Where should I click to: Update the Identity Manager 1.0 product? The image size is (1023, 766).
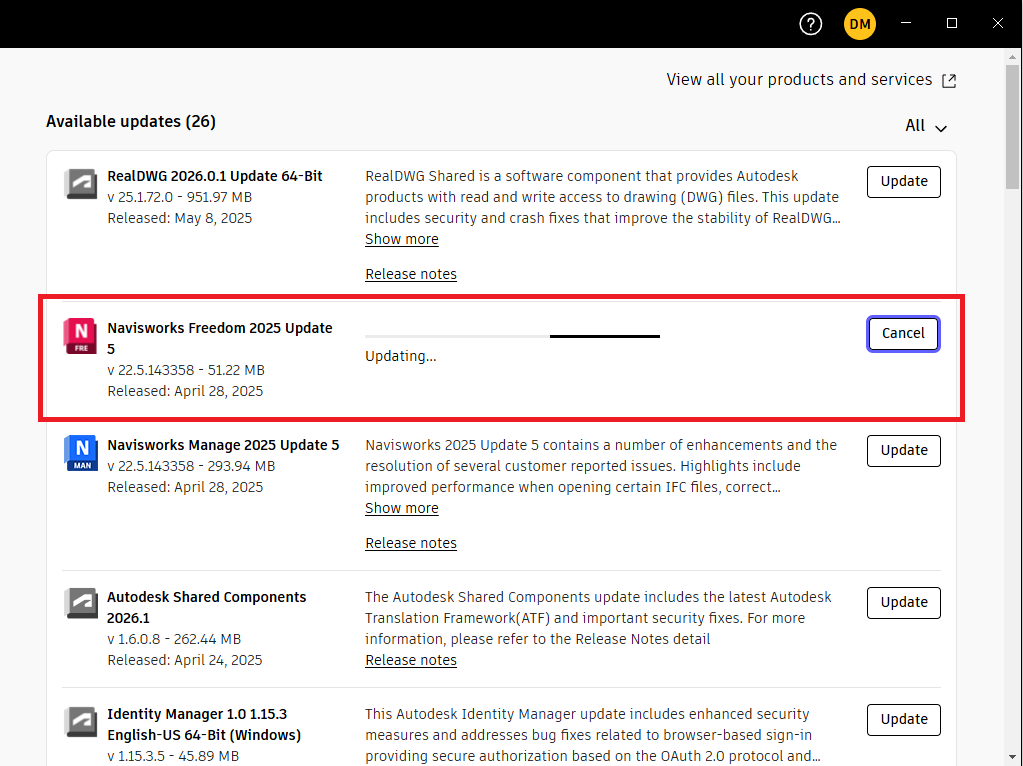903,719
